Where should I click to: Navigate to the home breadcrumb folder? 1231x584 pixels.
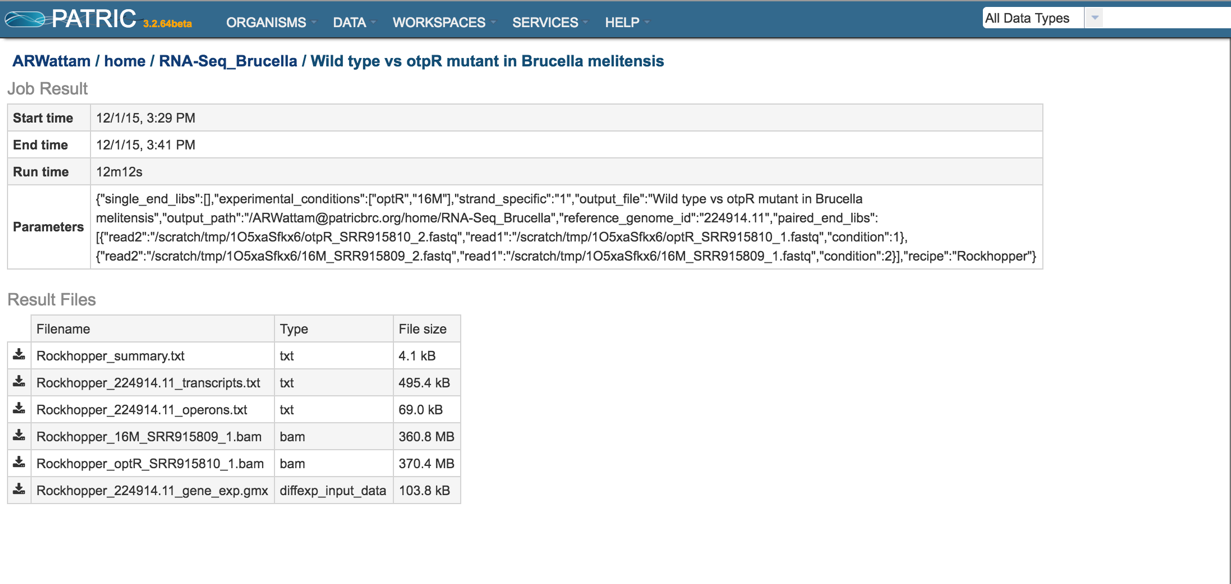click(x=125, y=61)
